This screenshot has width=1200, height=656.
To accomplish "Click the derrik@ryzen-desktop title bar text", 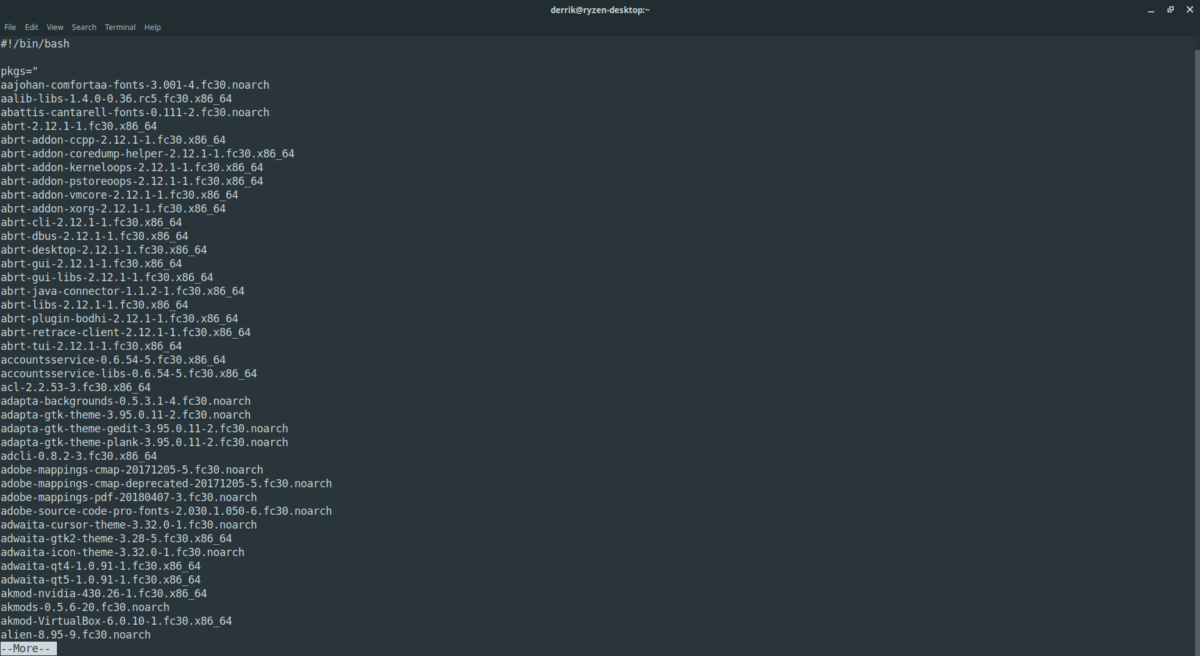I will 600,9.
